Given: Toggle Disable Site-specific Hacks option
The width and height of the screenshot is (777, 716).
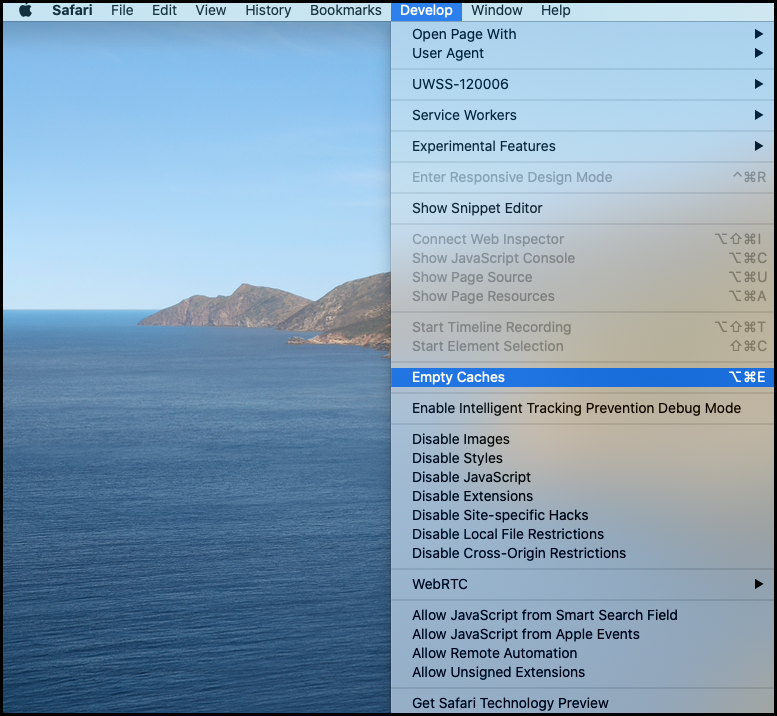Looking at the screenshot, I should click(584, 515).
